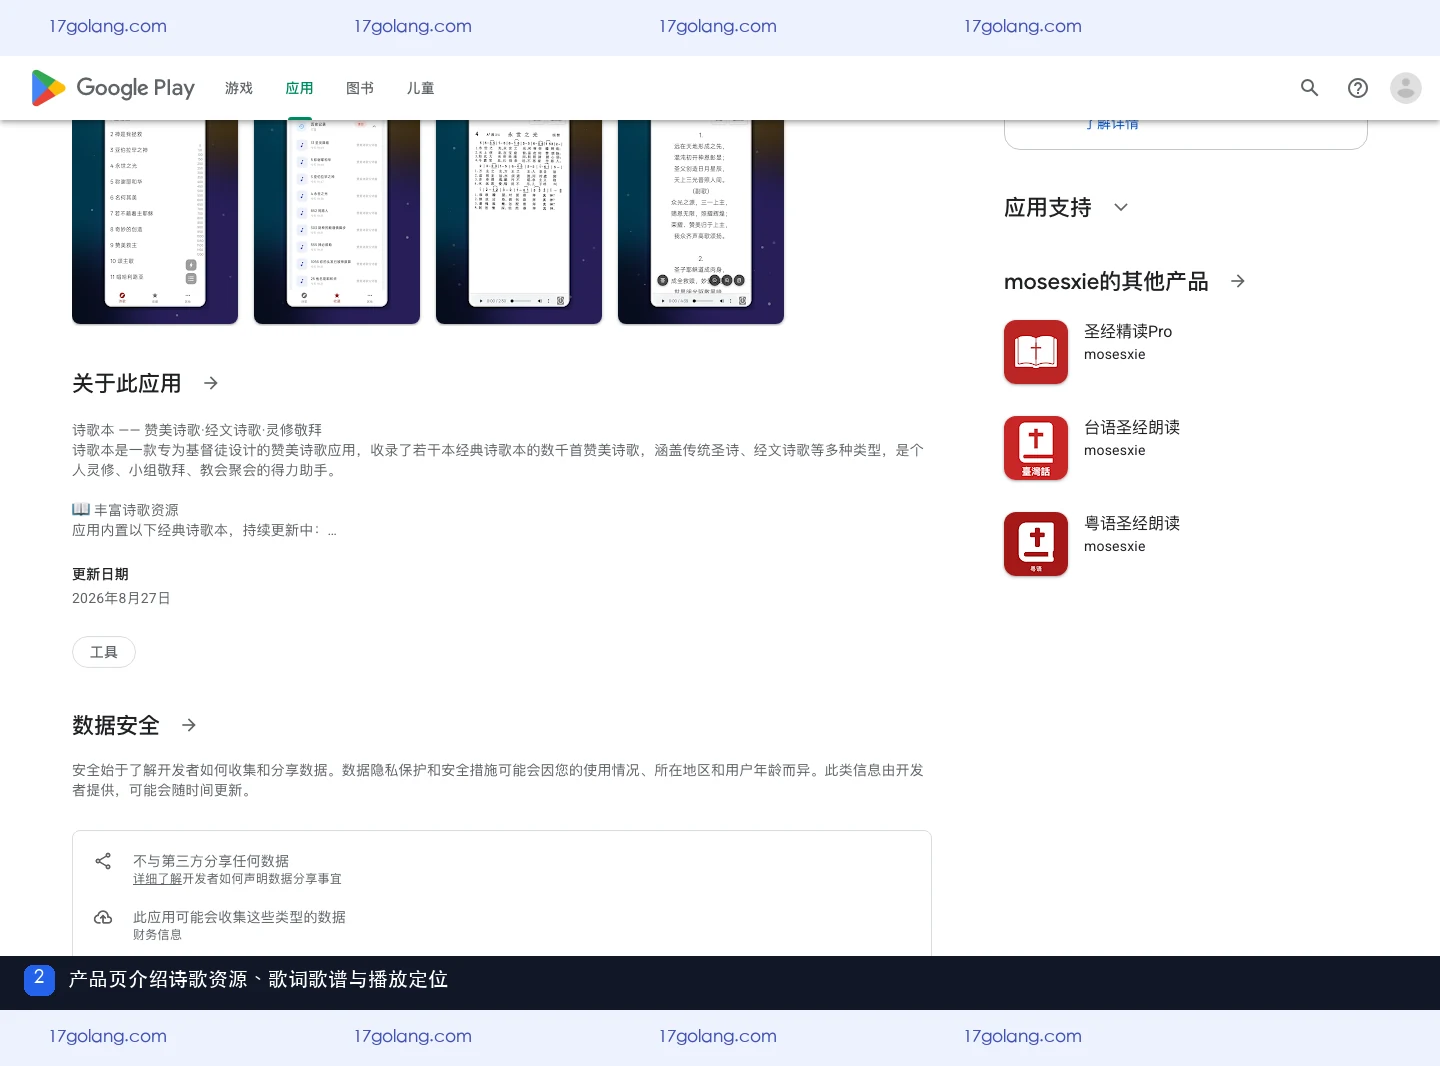
Task: Open the 台语圣经朗读 title link
Action: [x=1132, y=427]
